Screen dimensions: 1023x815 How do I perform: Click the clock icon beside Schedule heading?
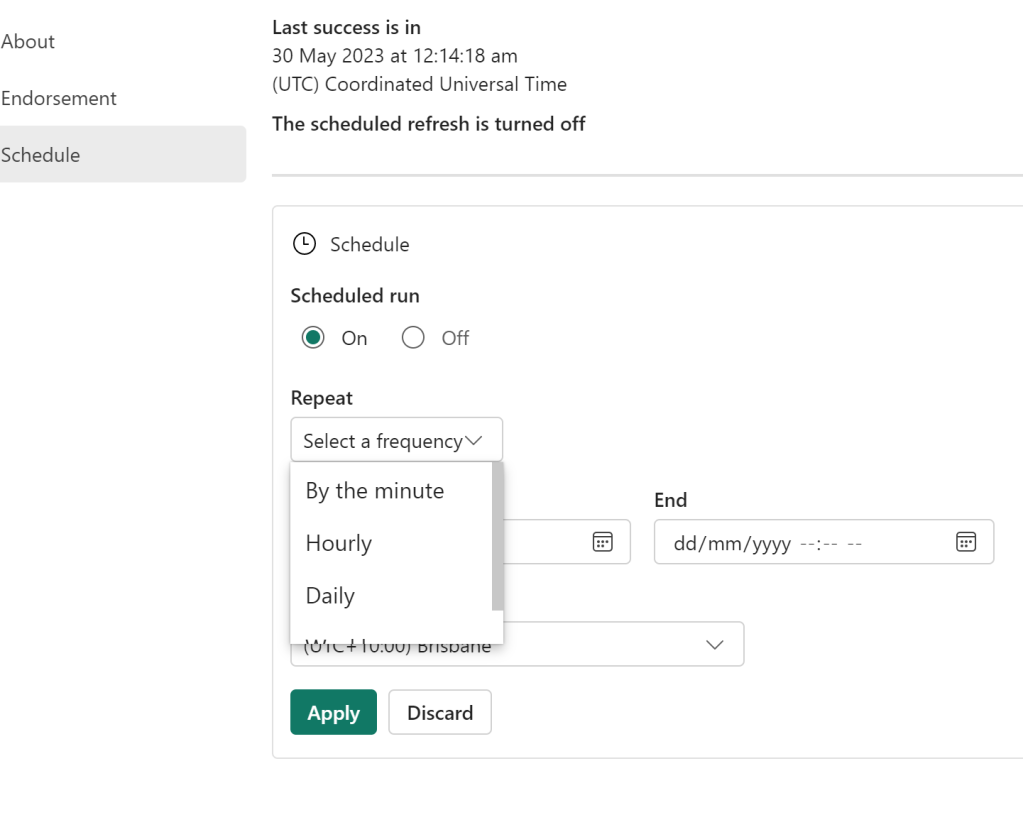(x=303, y=244)
